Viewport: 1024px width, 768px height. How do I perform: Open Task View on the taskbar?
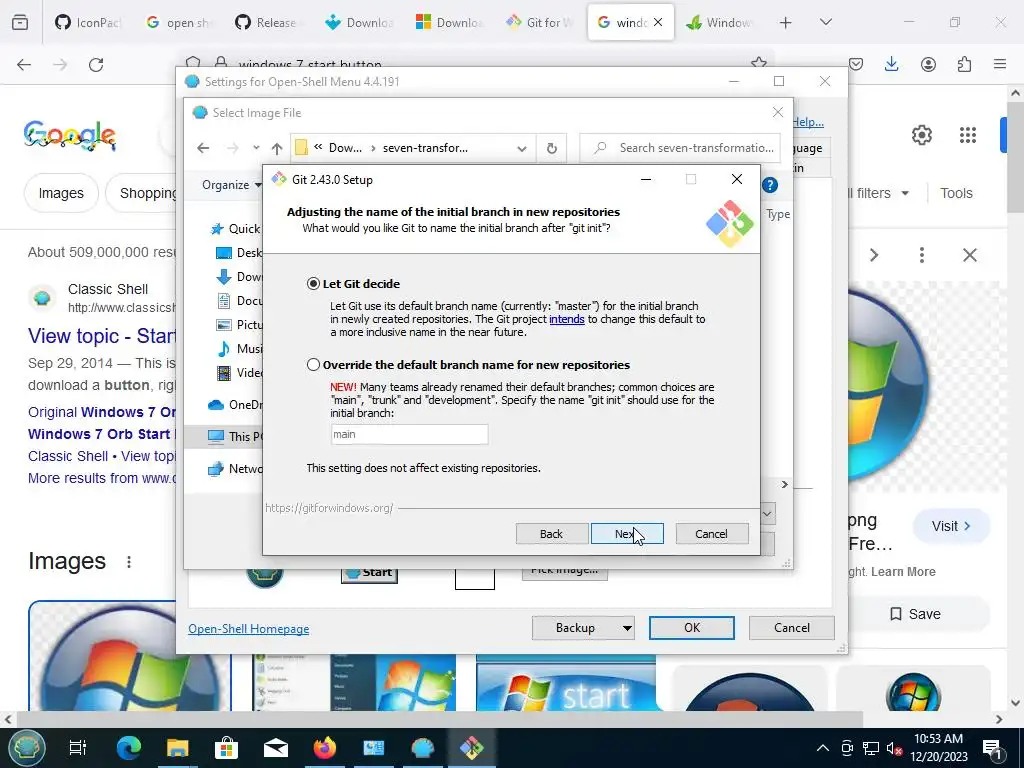coord(78,748)
